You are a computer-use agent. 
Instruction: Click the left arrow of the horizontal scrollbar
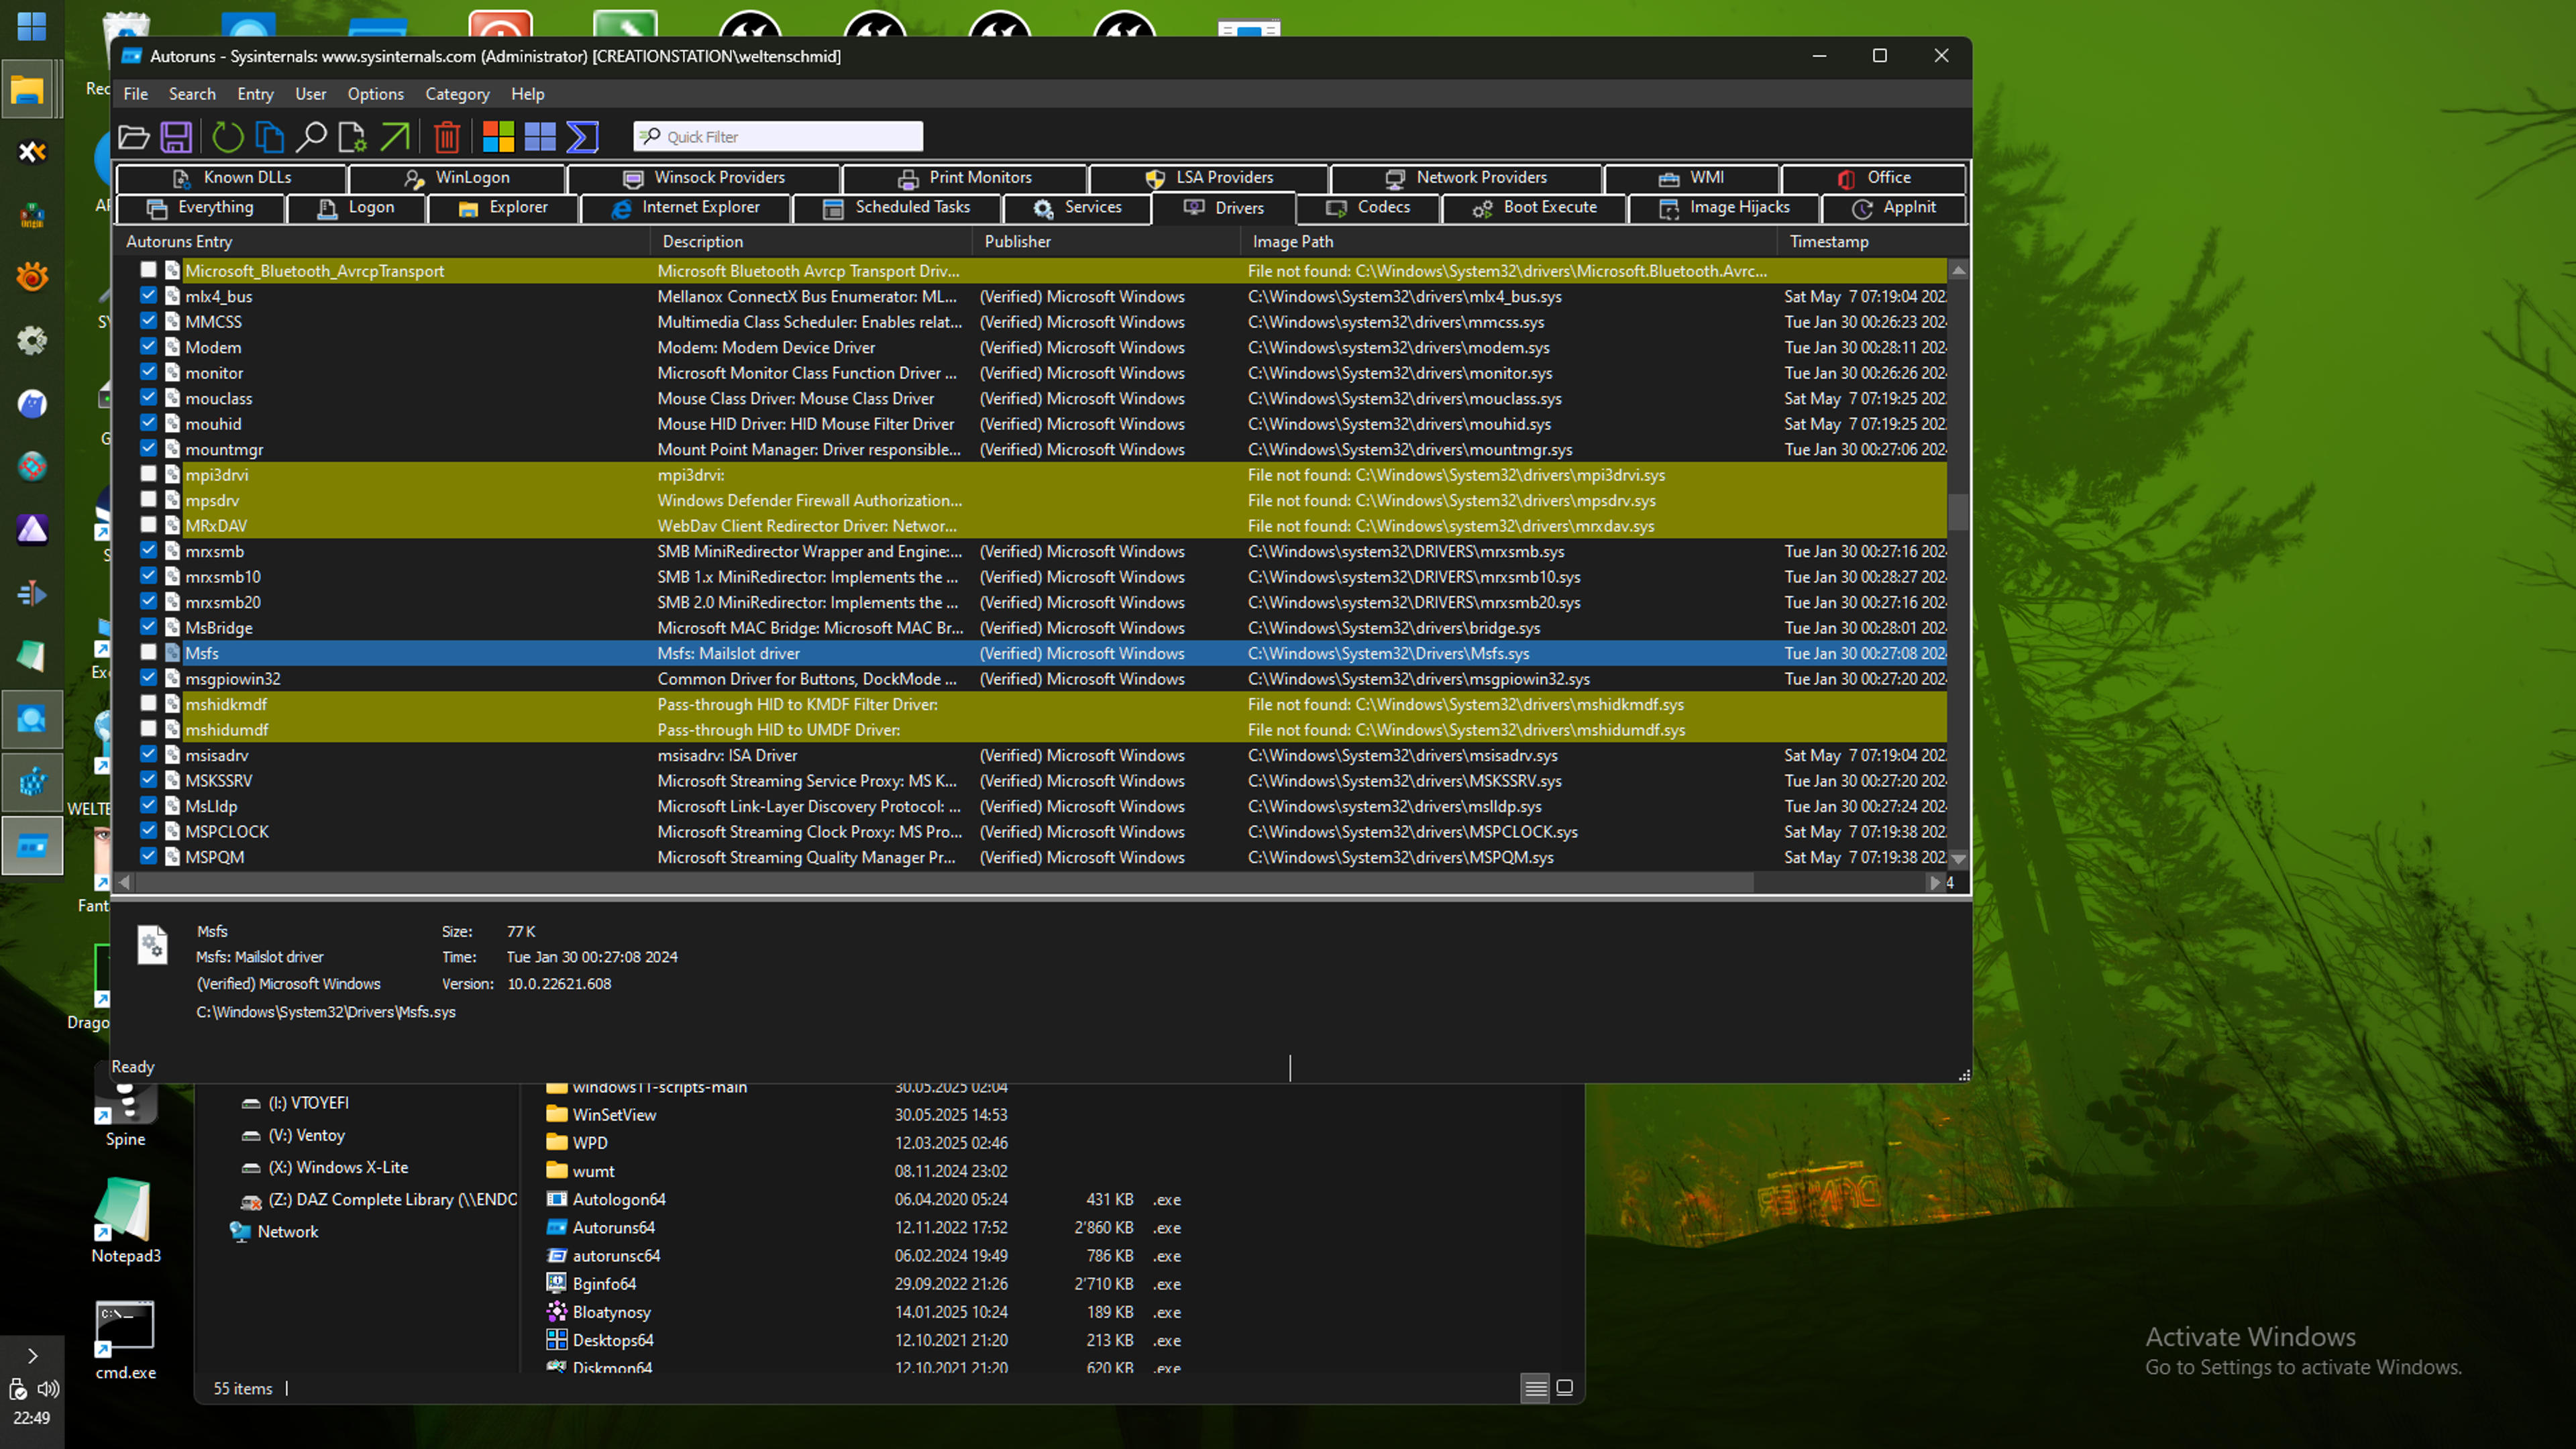[x=124, y=883]
